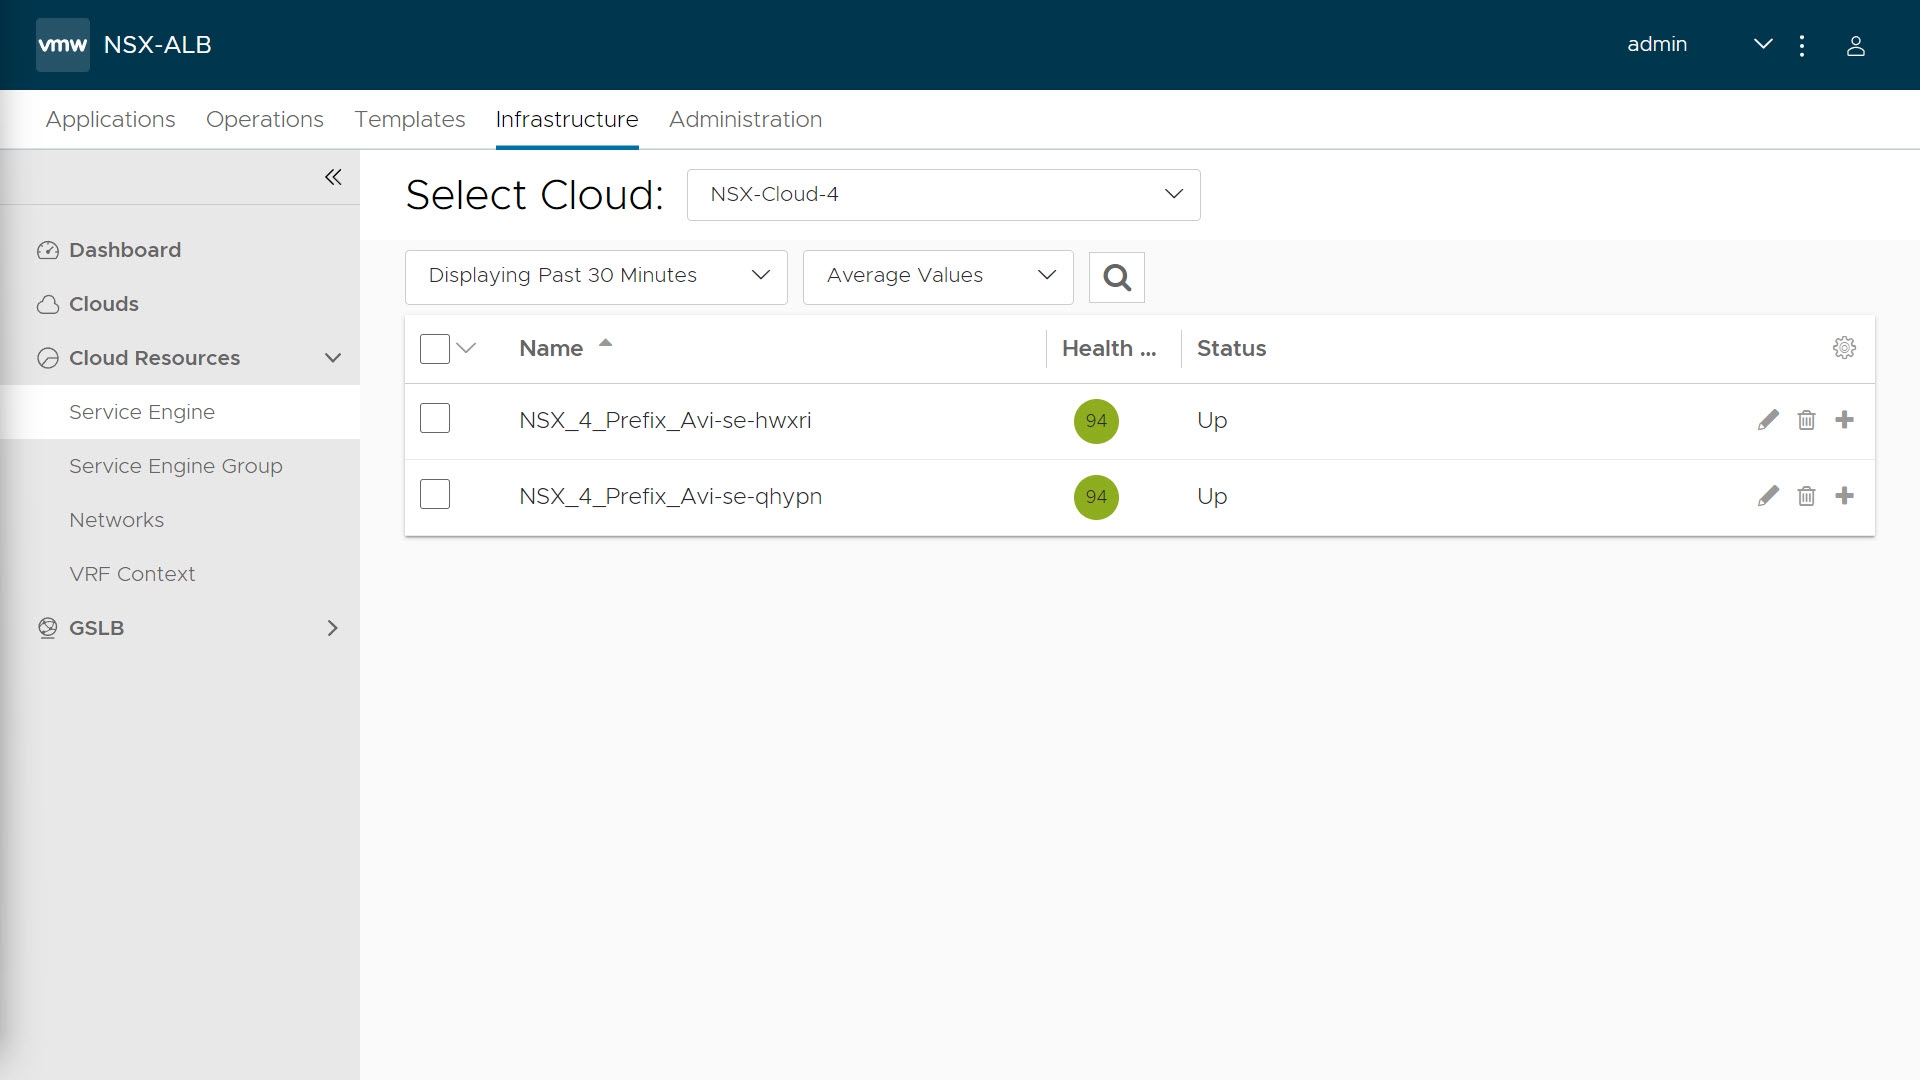Switch to the Administration tab

pyautogui.click(x=745, y=120)
